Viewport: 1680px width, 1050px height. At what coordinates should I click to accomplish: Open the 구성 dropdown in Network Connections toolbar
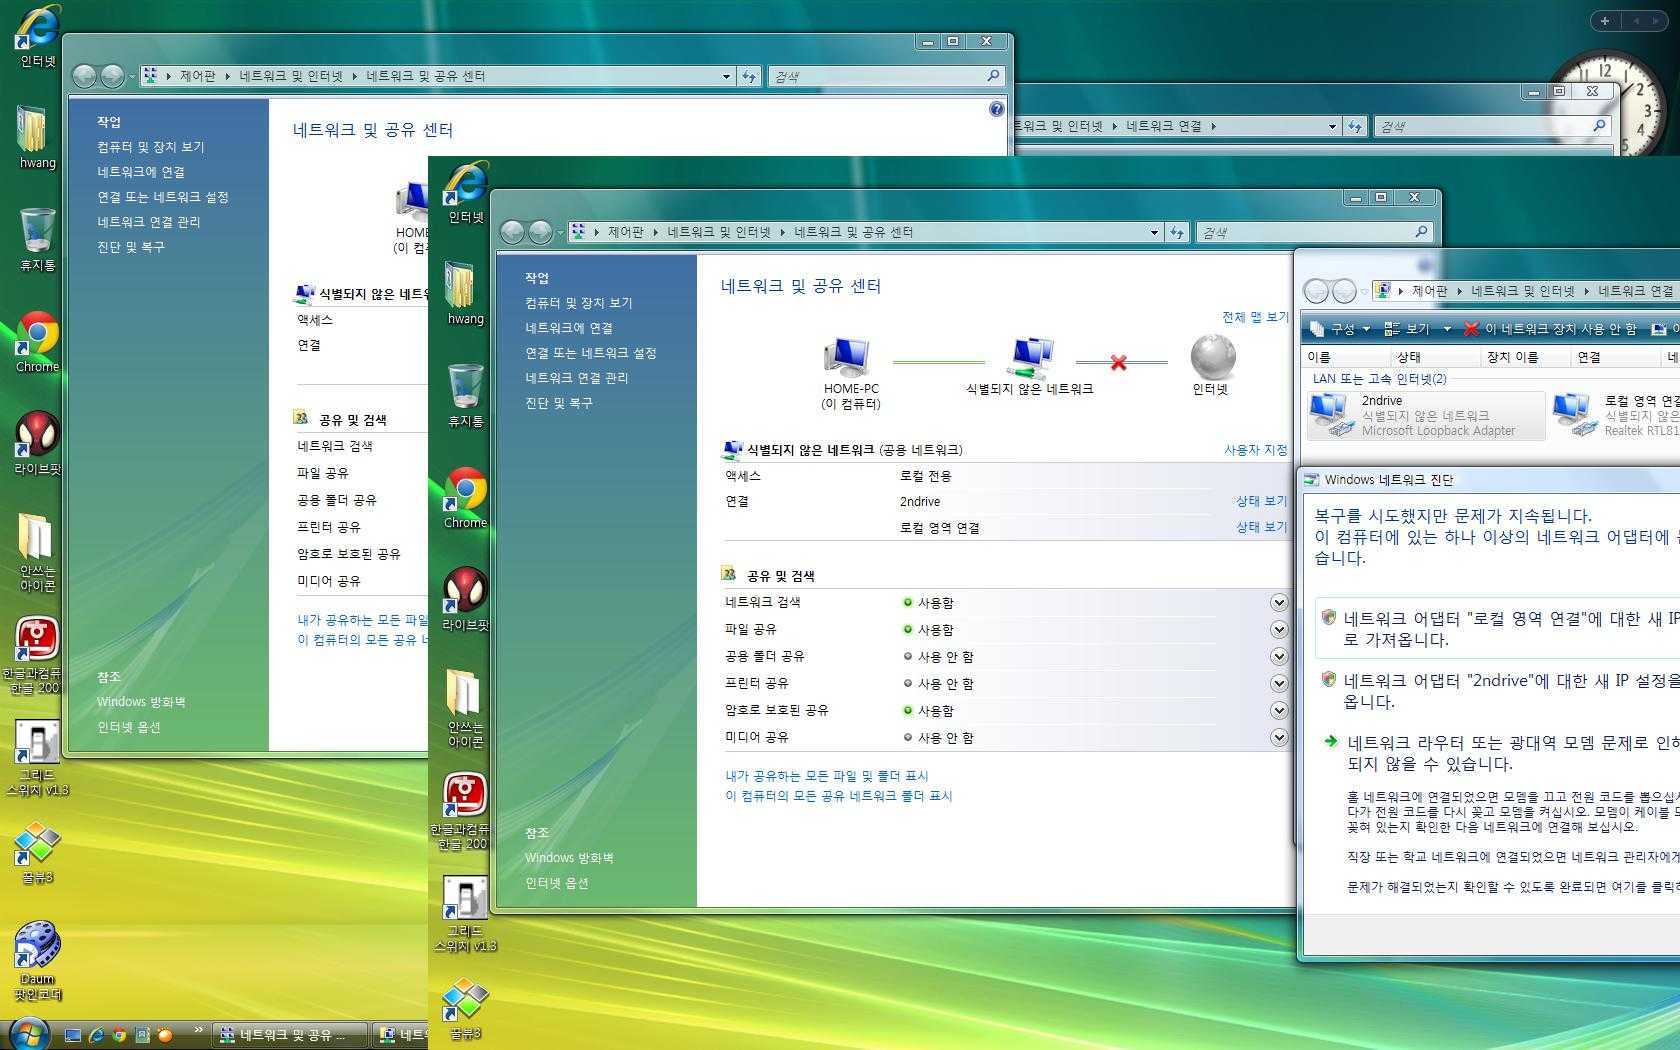coord(1342,329)
